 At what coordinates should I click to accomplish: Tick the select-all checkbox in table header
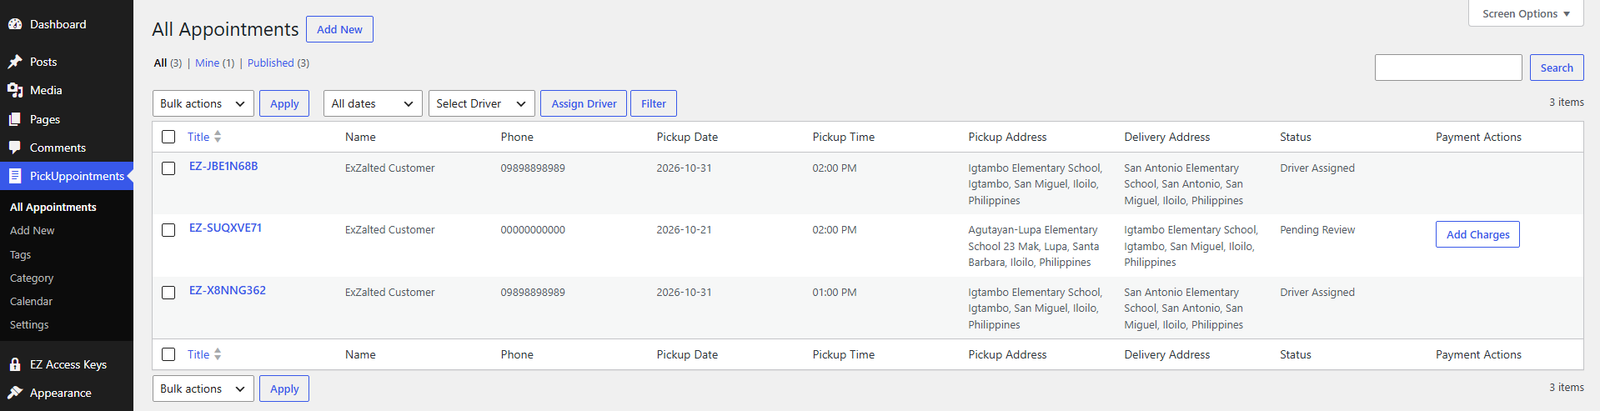168,137
